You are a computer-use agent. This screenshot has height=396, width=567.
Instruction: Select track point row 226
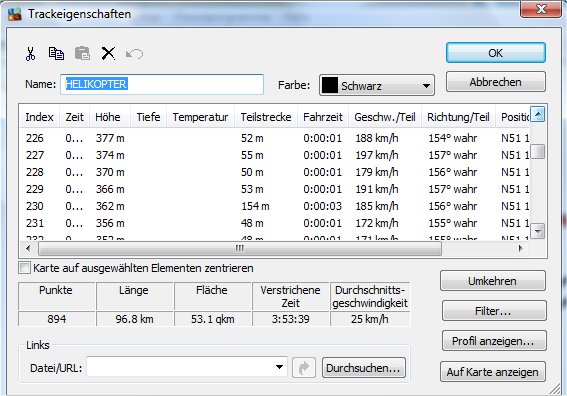tap(275, 138)
